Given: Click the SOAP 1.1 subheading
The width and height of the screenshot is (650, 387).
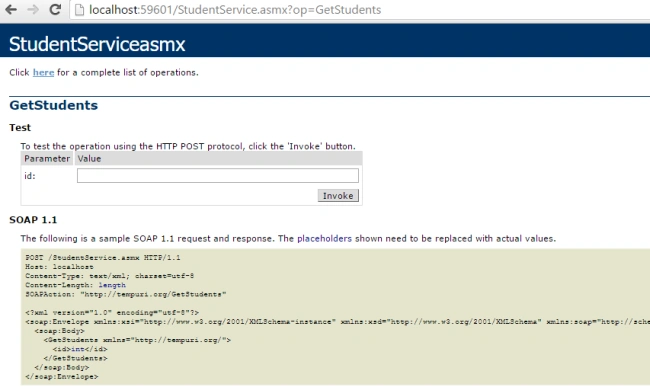Looking at the screenshot, I should point(33,220).
